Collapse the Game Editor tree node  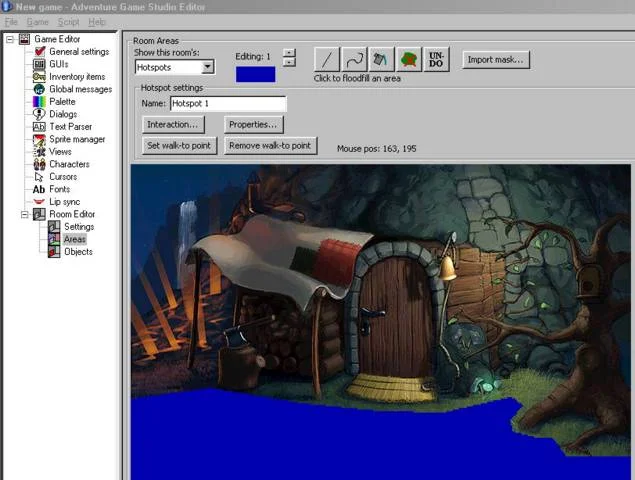tap(10, 39)
